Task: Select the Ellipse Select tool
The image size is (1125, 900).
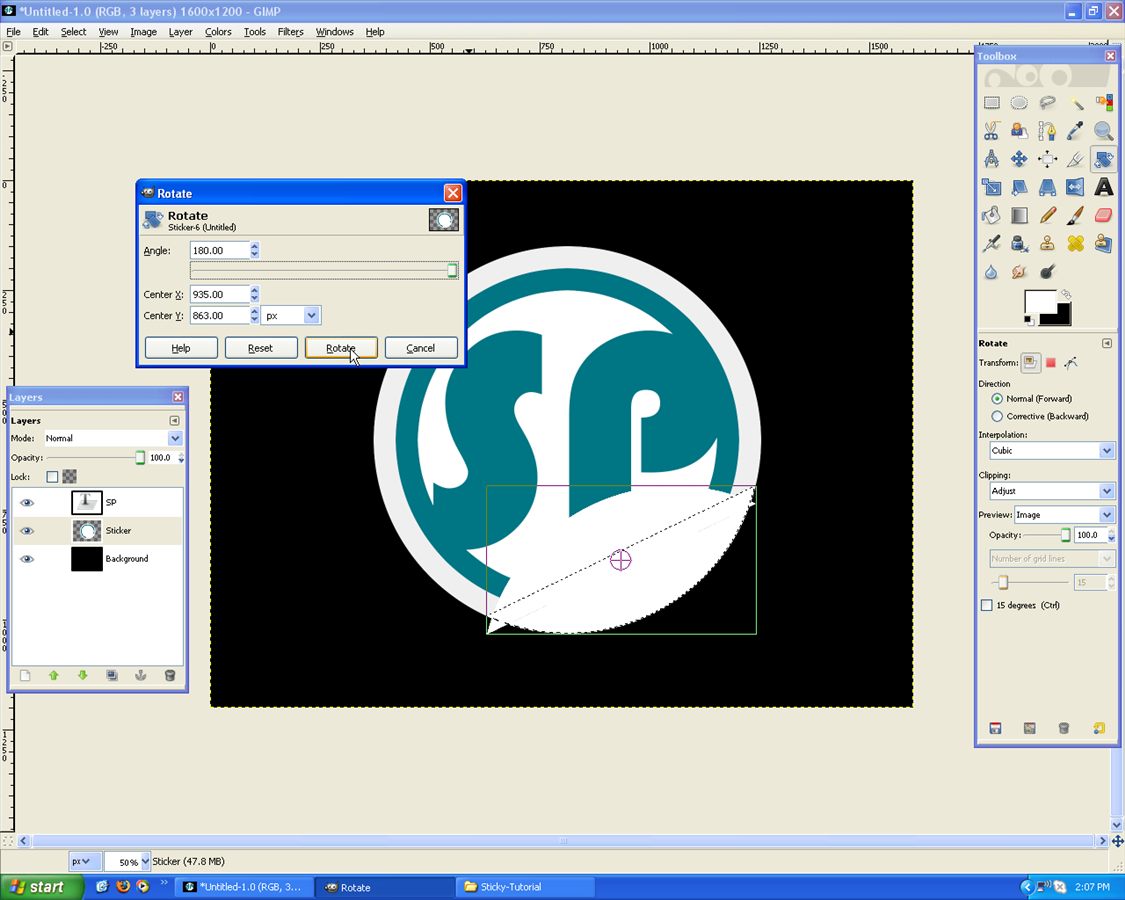Action: [1019, 103]
